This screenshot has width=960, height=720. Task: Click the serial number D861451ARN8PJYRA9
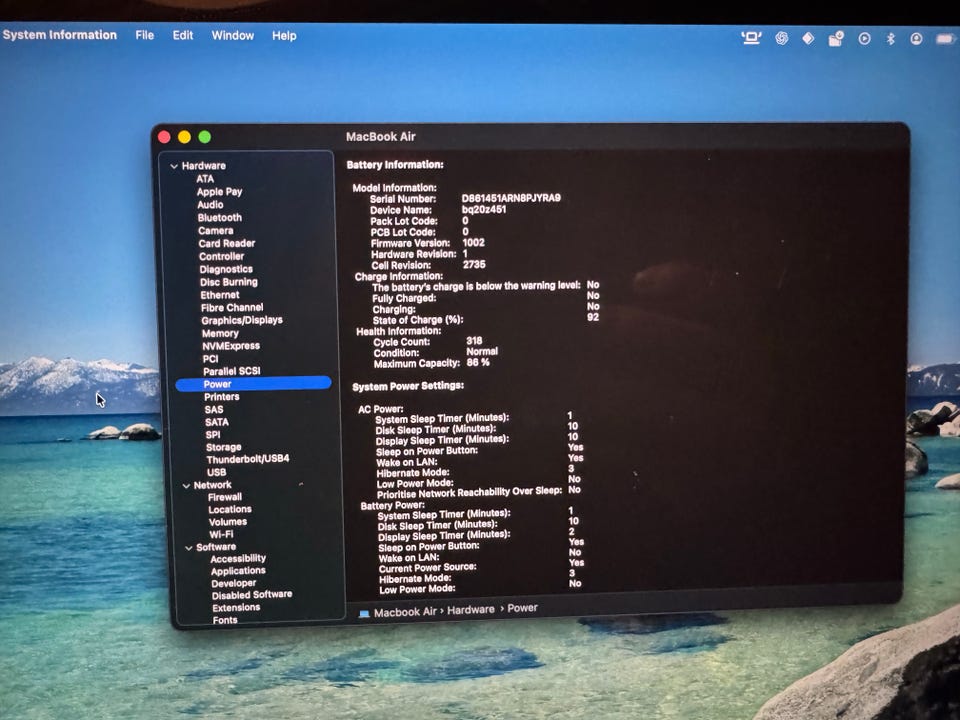tap(511, 198)
